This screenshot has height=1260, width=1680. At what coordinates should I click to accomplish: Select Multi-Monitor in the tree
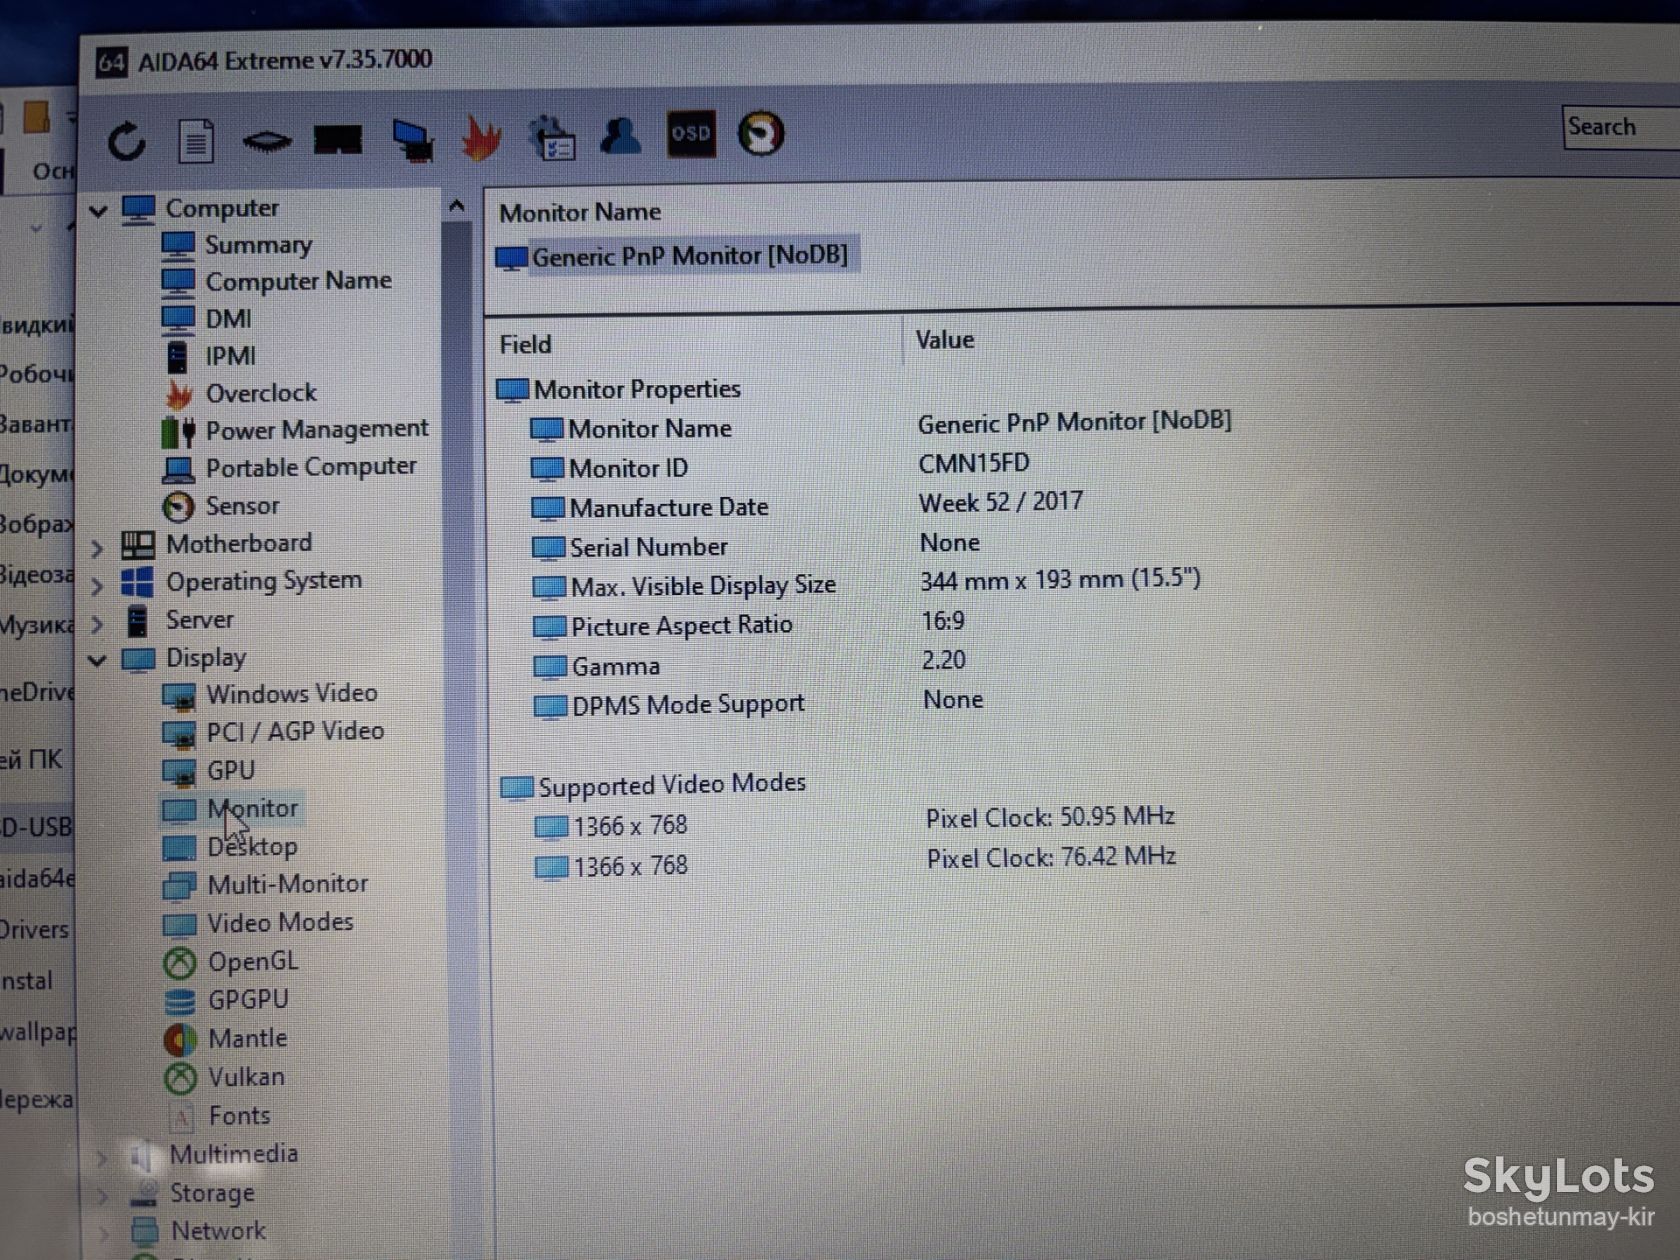pyautogui.click(x=266, y=885)
